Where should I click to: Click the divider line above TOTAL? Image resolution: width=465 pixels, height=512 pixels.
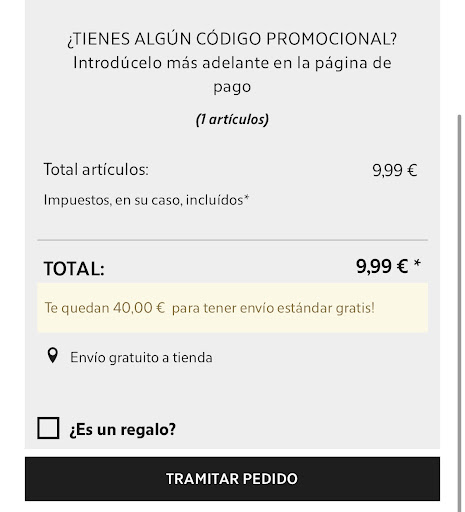point(233,240)
